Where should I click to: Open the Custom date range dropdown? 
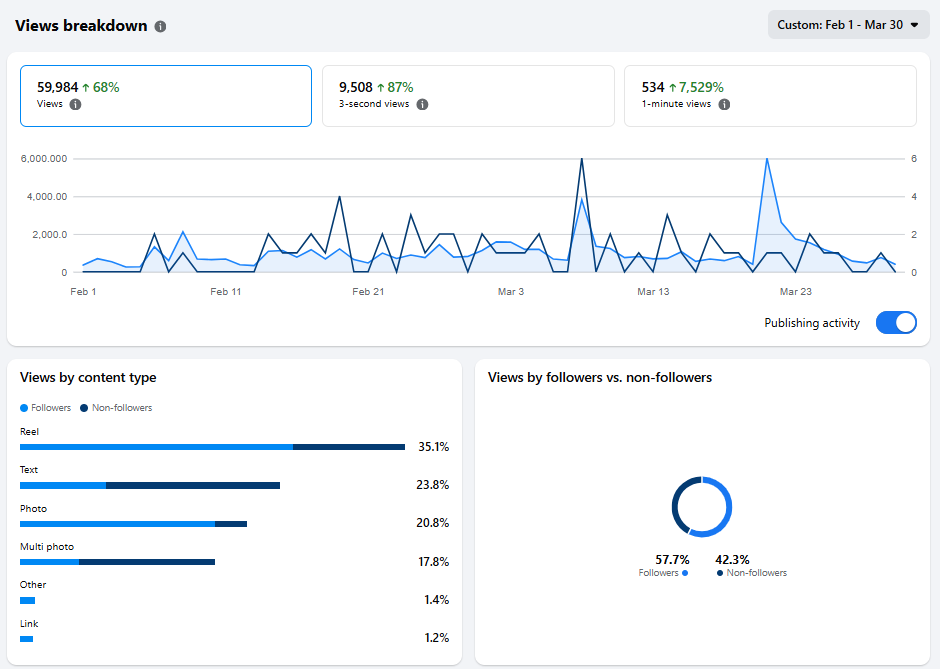click(848, 24)
